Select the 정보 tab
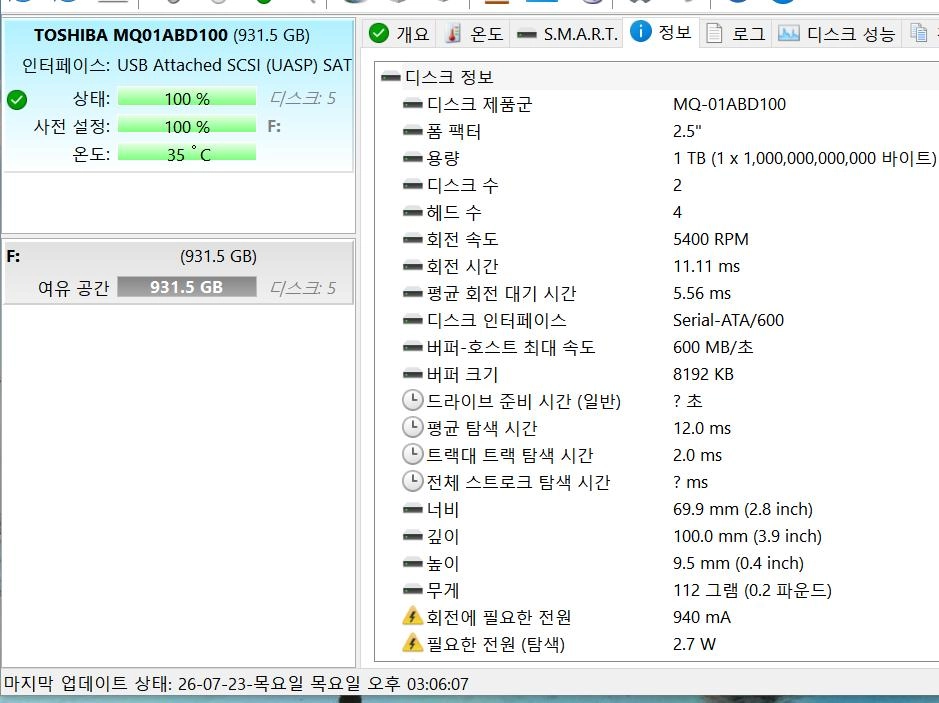Image resolution: width=939 pixels, height=703 pixels. tap(661, 32)
